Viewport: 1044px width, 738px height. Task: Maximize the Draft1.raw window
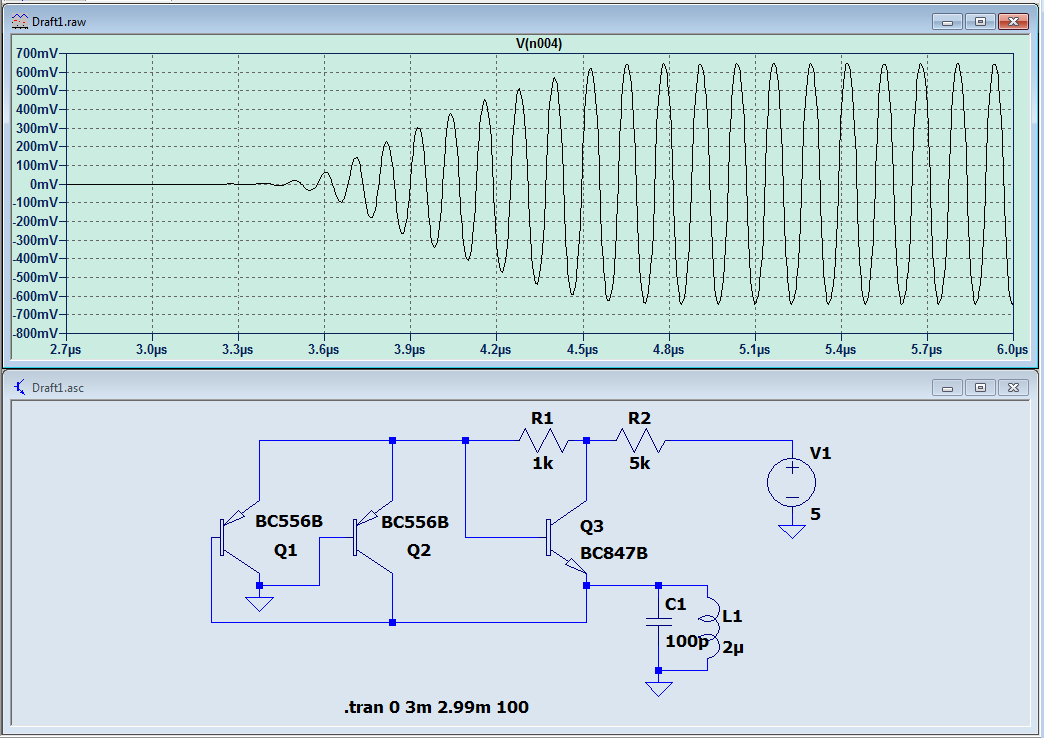(x=980, y=22)
